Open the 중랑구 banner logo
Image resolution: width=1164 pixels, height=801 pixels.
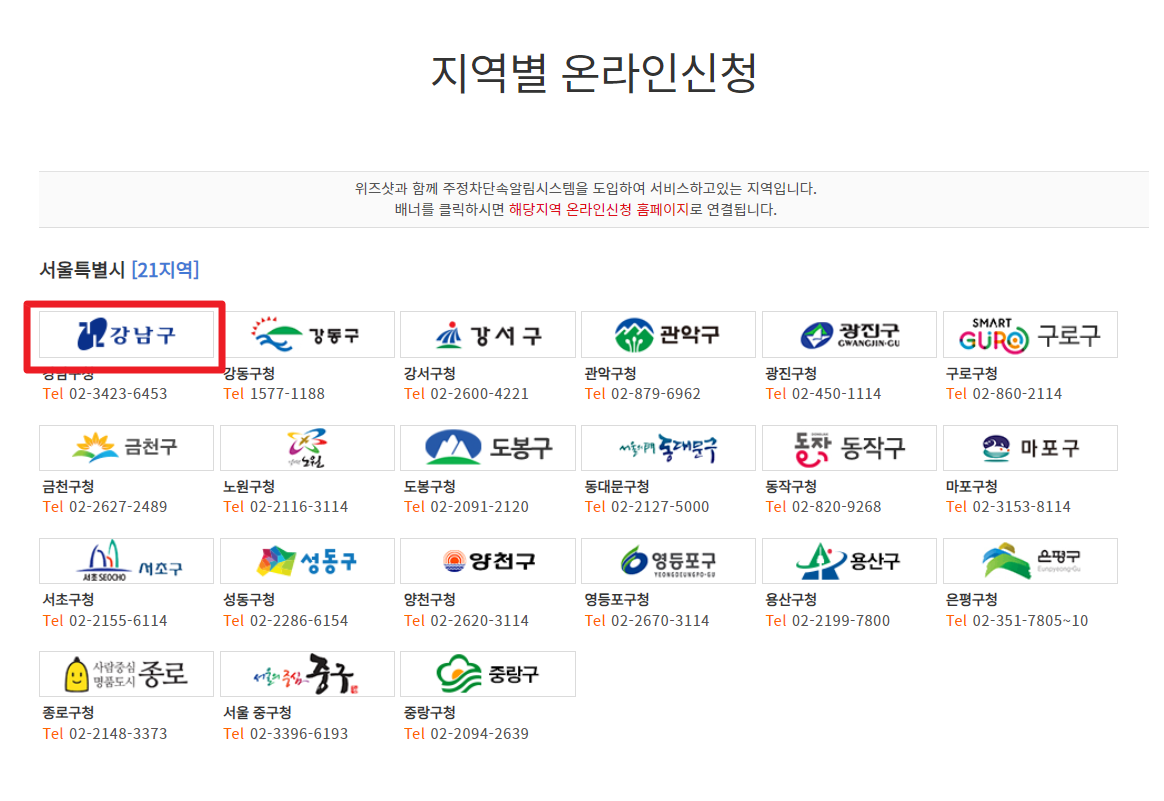[x=488, y=674]
